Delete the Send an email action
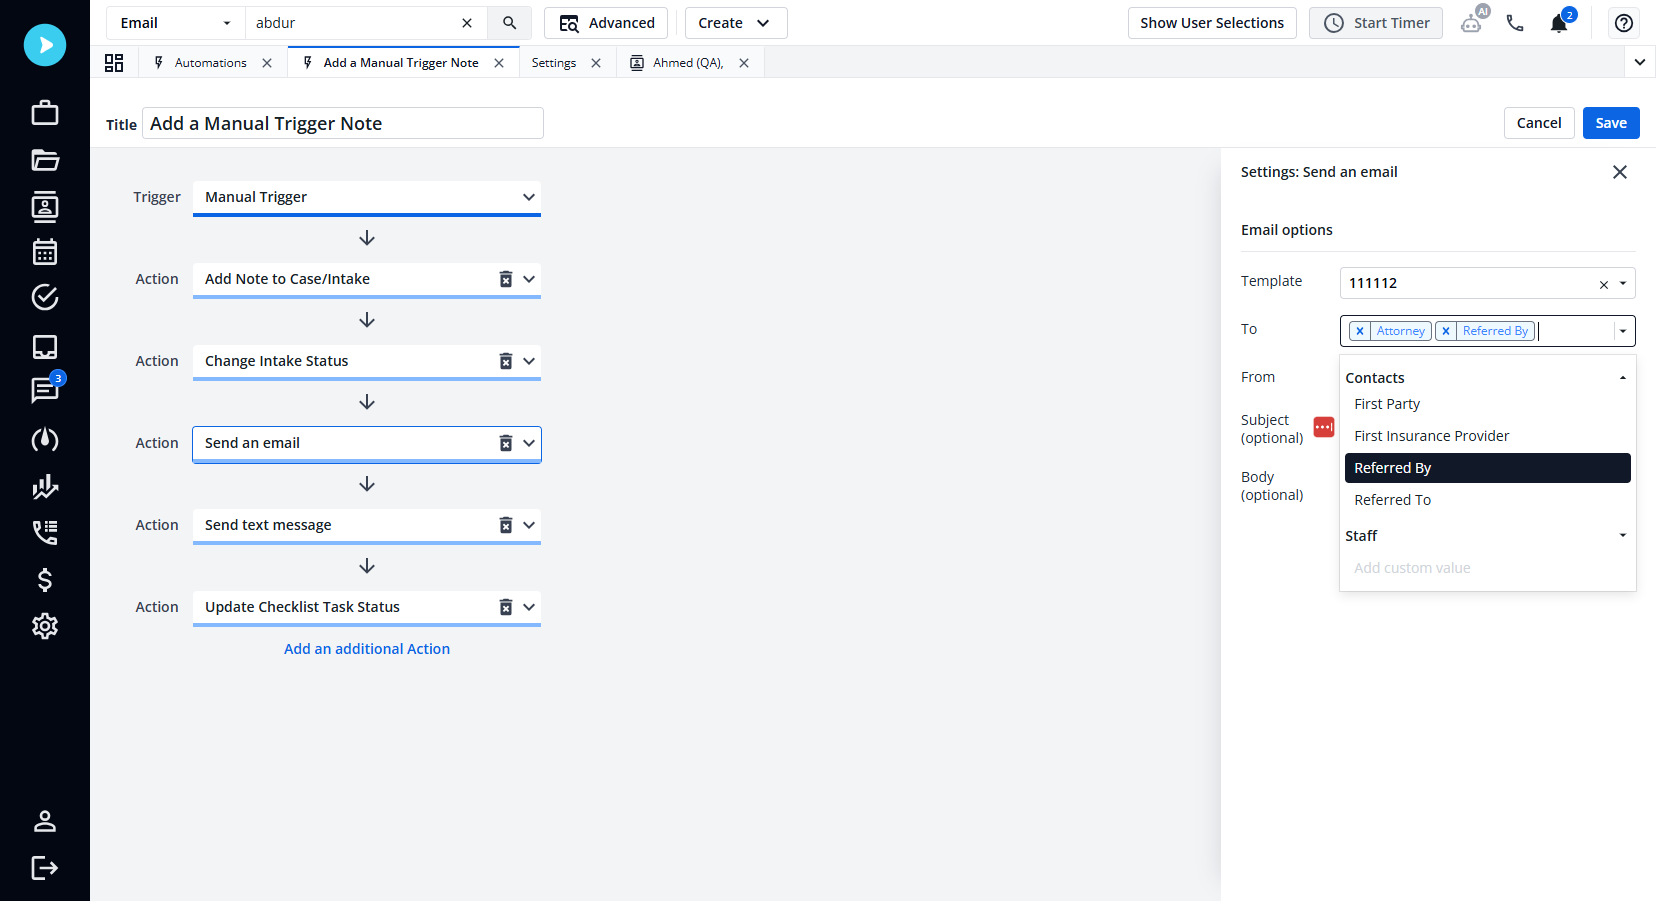Screen dimensions: 1656x901 coord(505,443)
